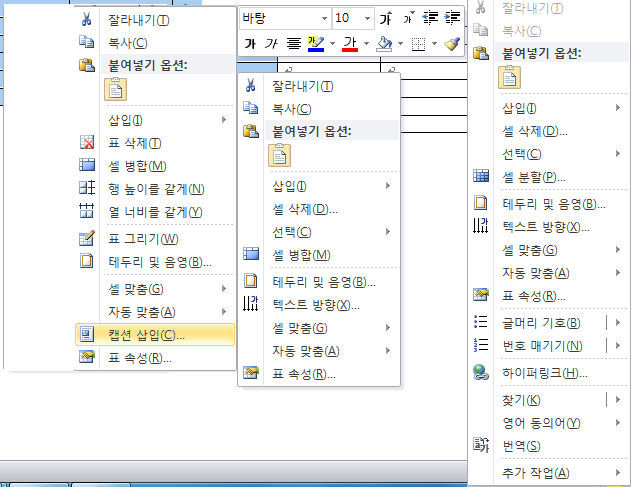Open the Borders dropdown arrow
Image resolution: width=631 pixels, height=487 pixels.
[435, 43]
